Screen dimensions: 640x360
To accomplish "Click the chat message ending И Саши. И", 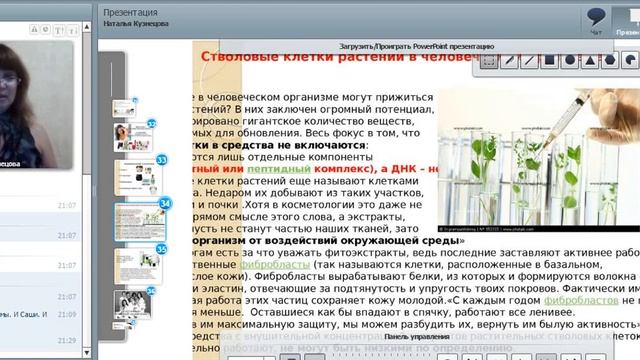I will [x=24, y=315].
